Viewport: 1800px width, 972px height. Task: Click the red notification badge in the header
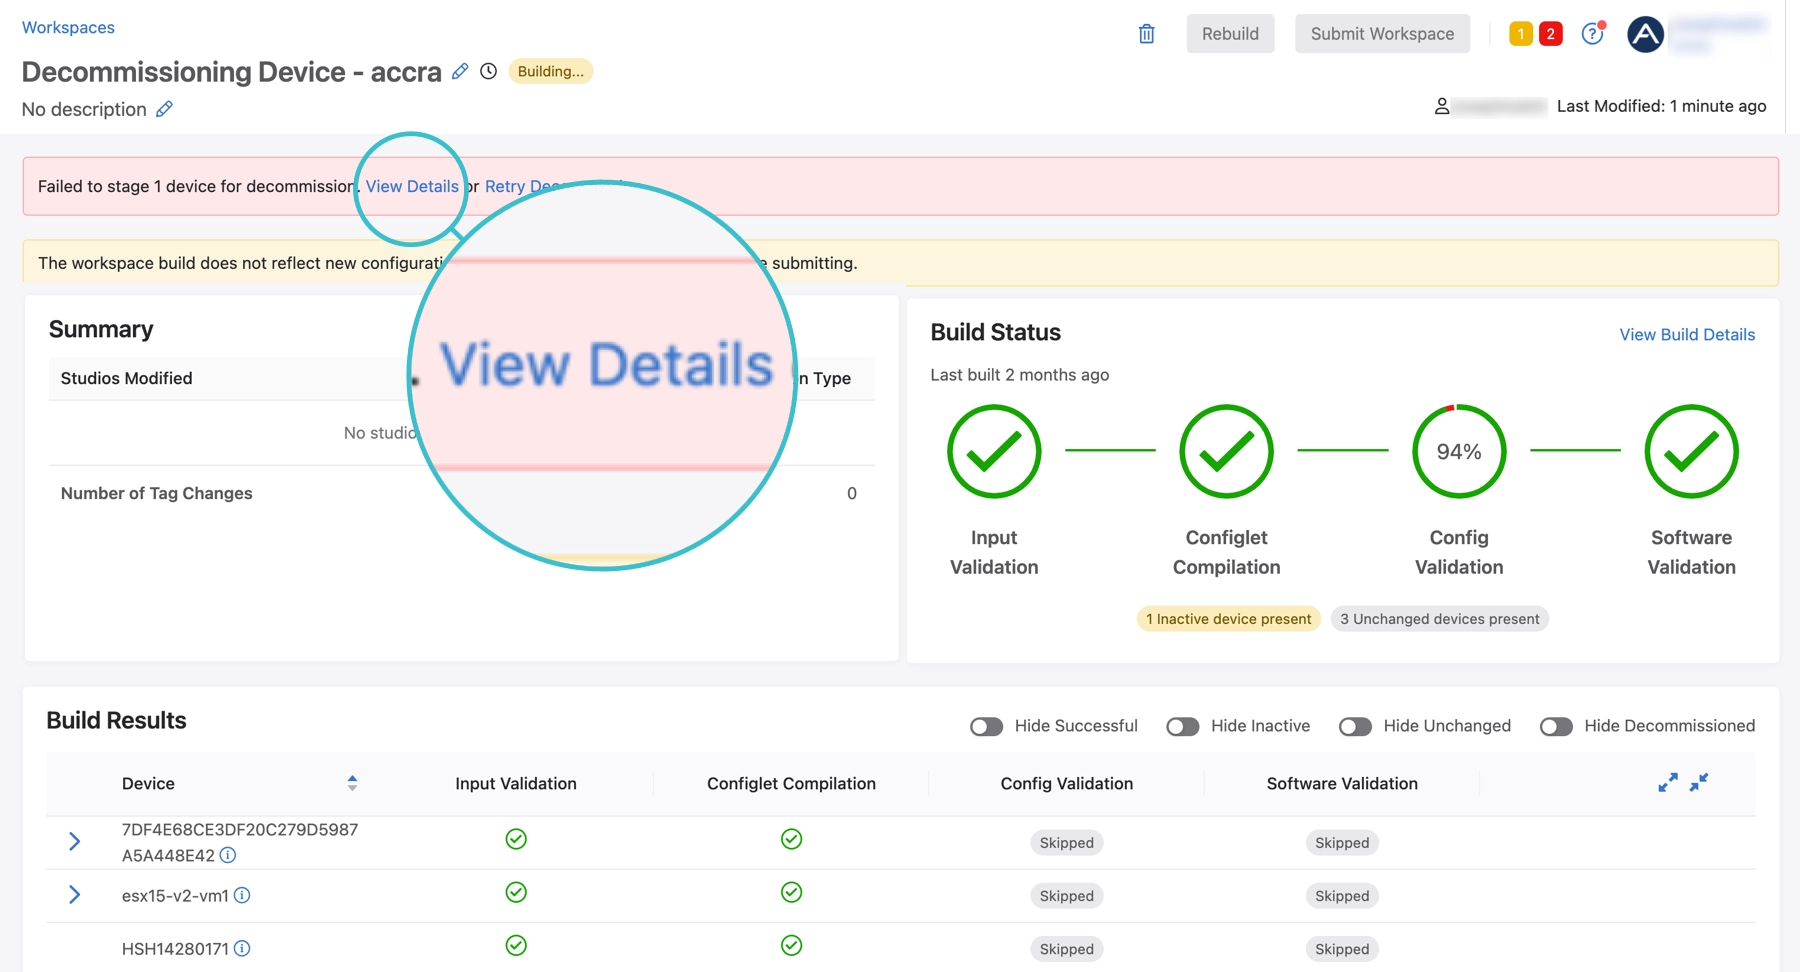[1550, 33]
